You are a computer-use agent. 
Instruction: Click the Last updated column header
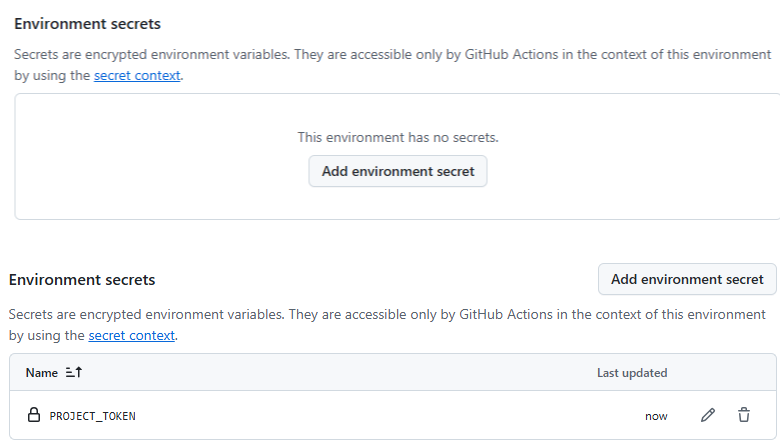click(631, 373)
